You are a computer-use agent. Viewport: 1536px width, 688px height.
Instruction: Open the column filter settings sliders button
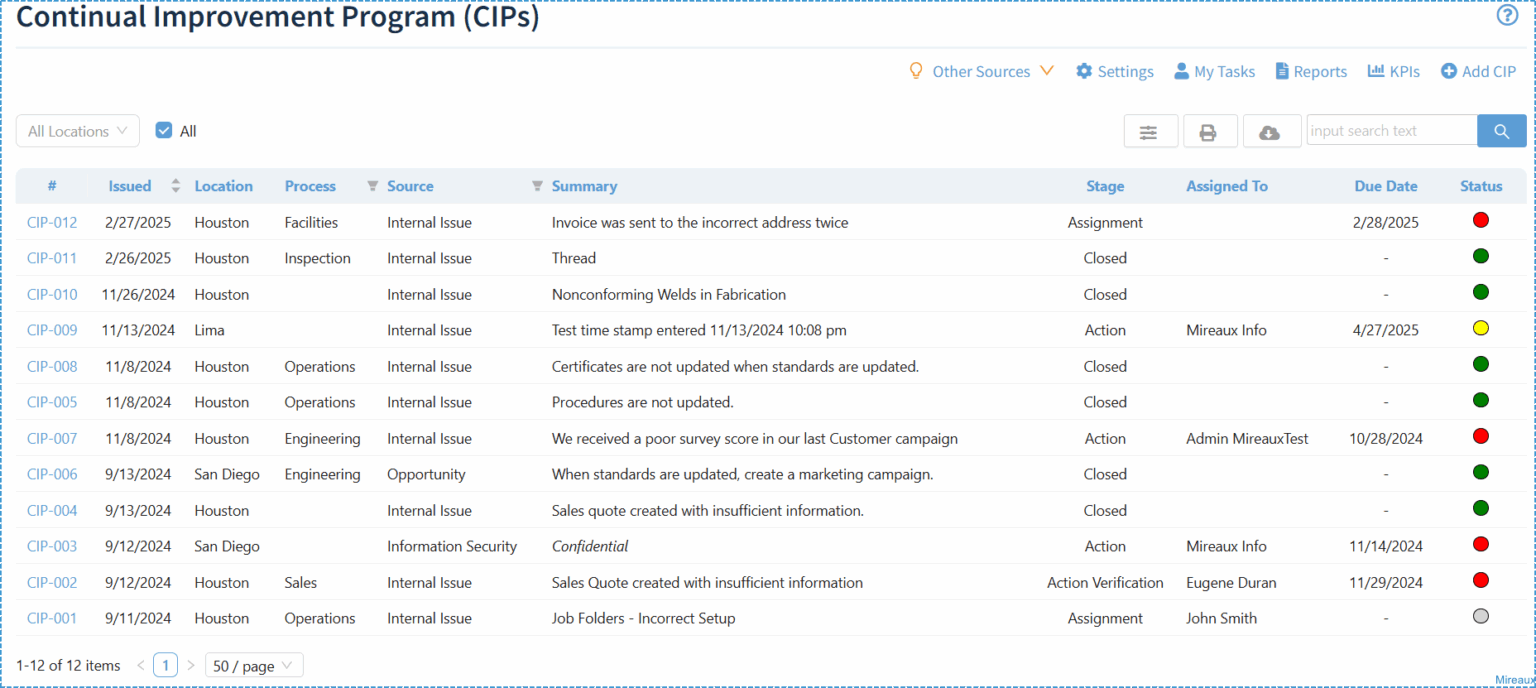pyautogui.click(x=1149, y=131)
